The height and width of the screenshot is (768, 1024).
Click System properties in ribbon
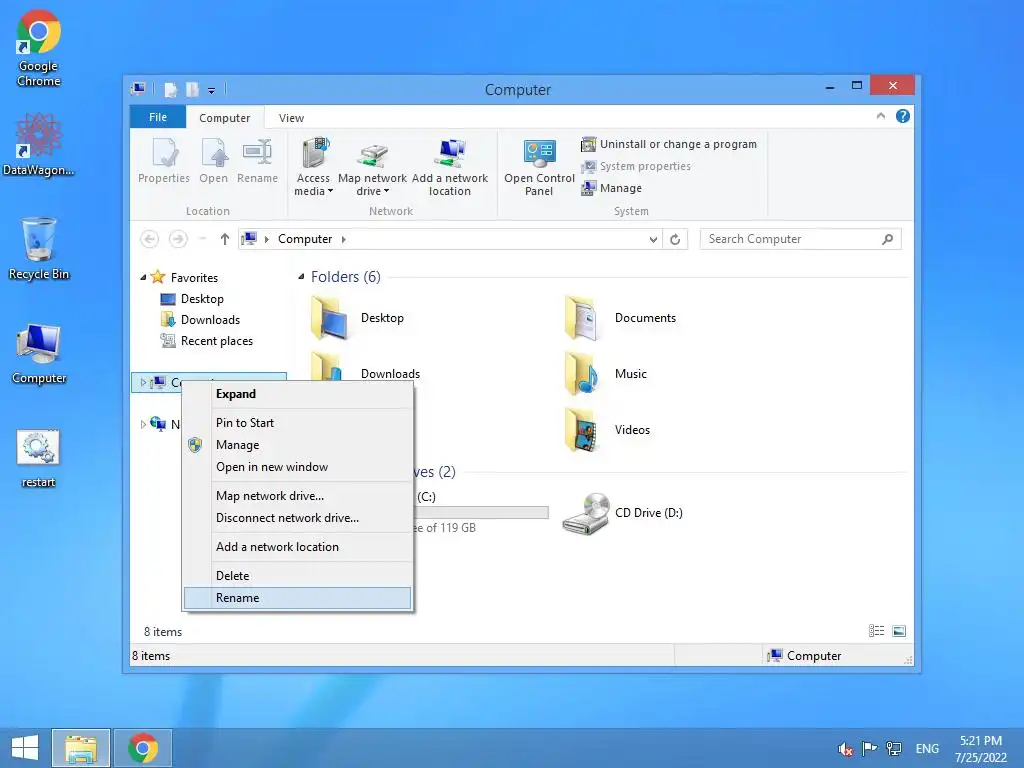pyautogui.click(x=635, y=167)
